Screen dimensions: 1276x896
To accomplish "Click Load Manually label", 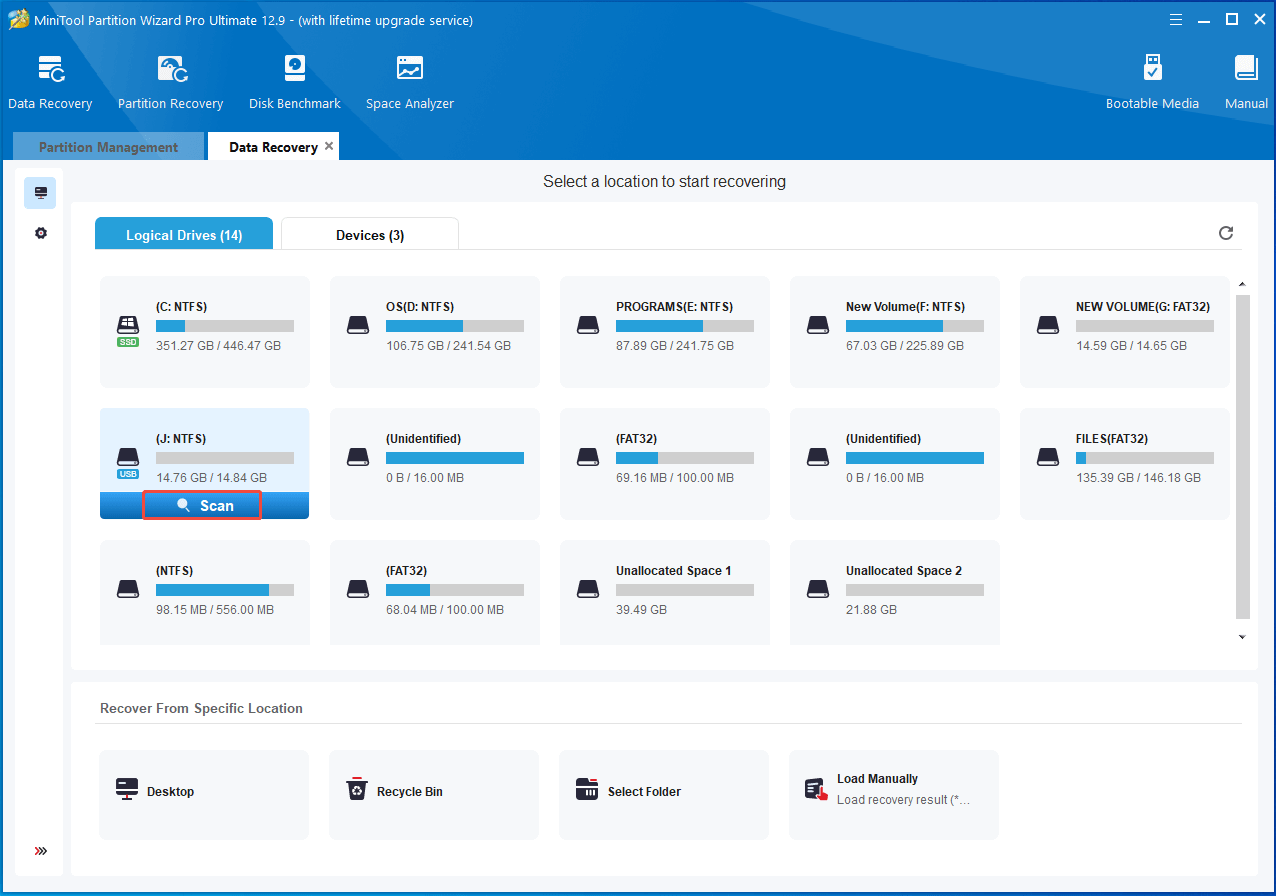I will click(x=877, y=779).
